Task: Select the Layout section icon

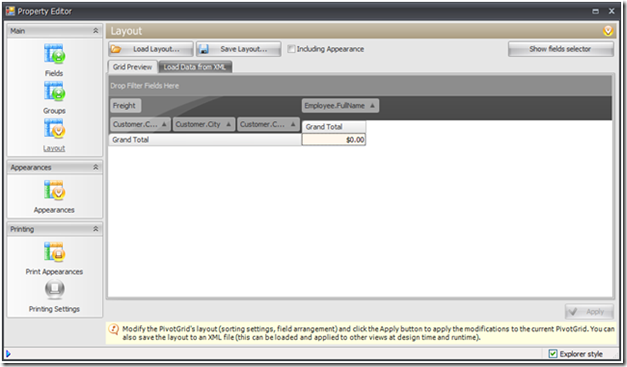Action: point(54,129)
